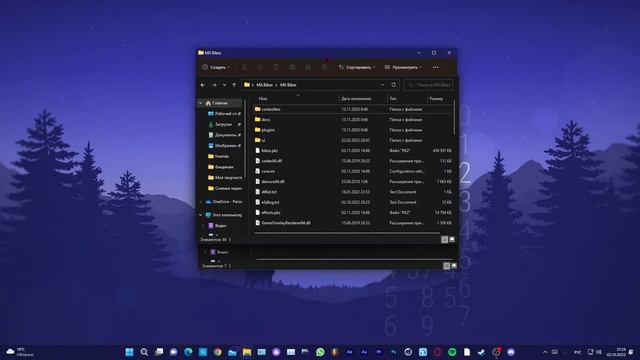This screenshot has width=640, height=360.
Task: Select Главная in the navigation pane
Action: 220,103
